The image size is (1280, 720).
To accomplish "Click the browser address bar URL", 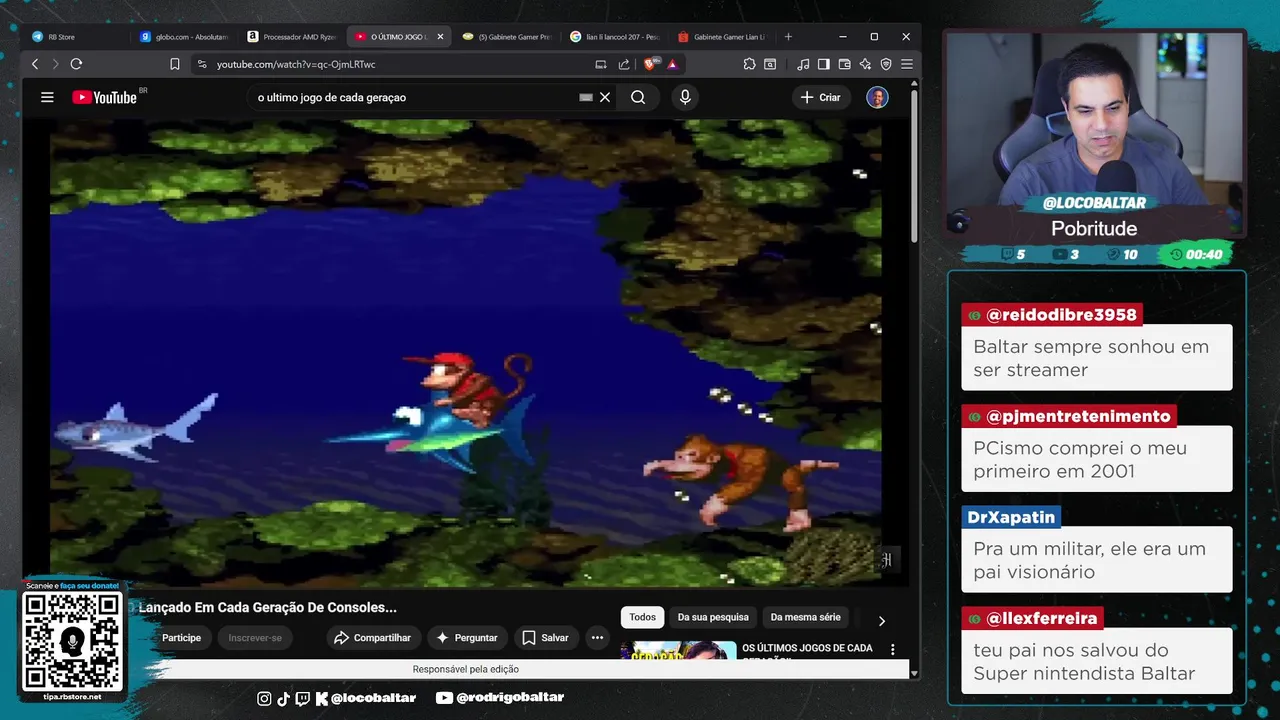I will coord(296,64).
